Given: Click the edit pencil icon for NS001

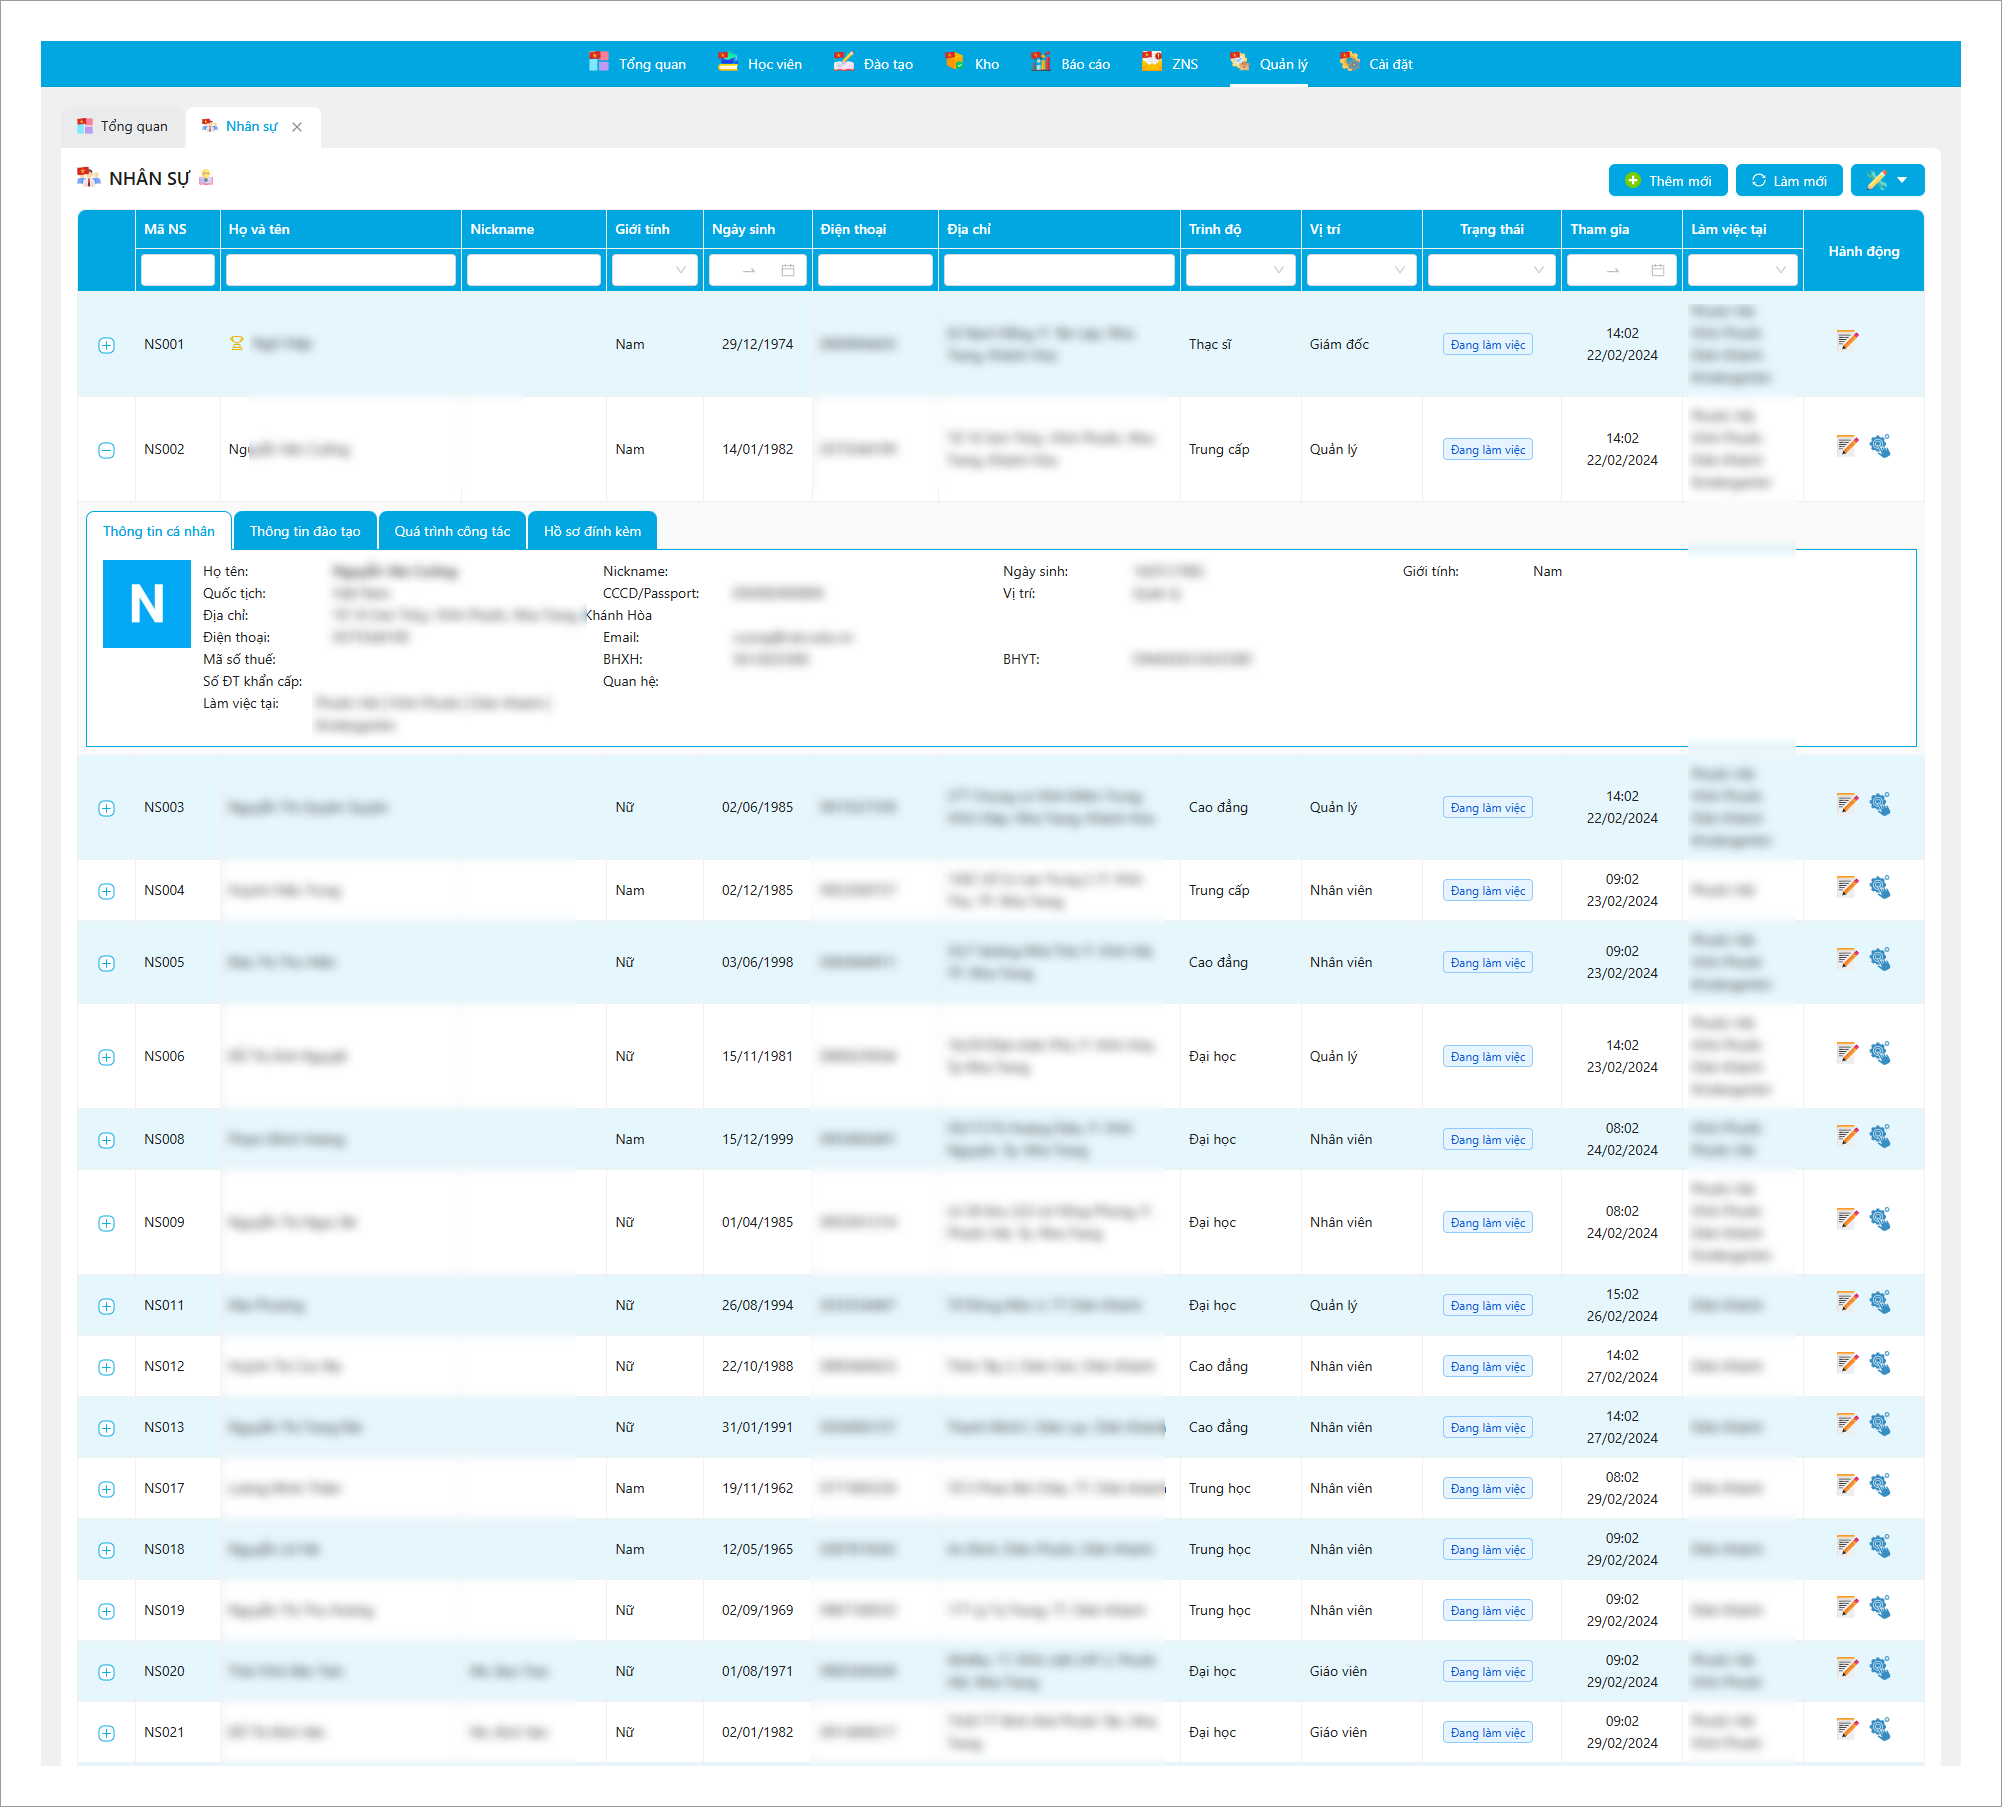Looking at the screenshot, I should 1847,340.
